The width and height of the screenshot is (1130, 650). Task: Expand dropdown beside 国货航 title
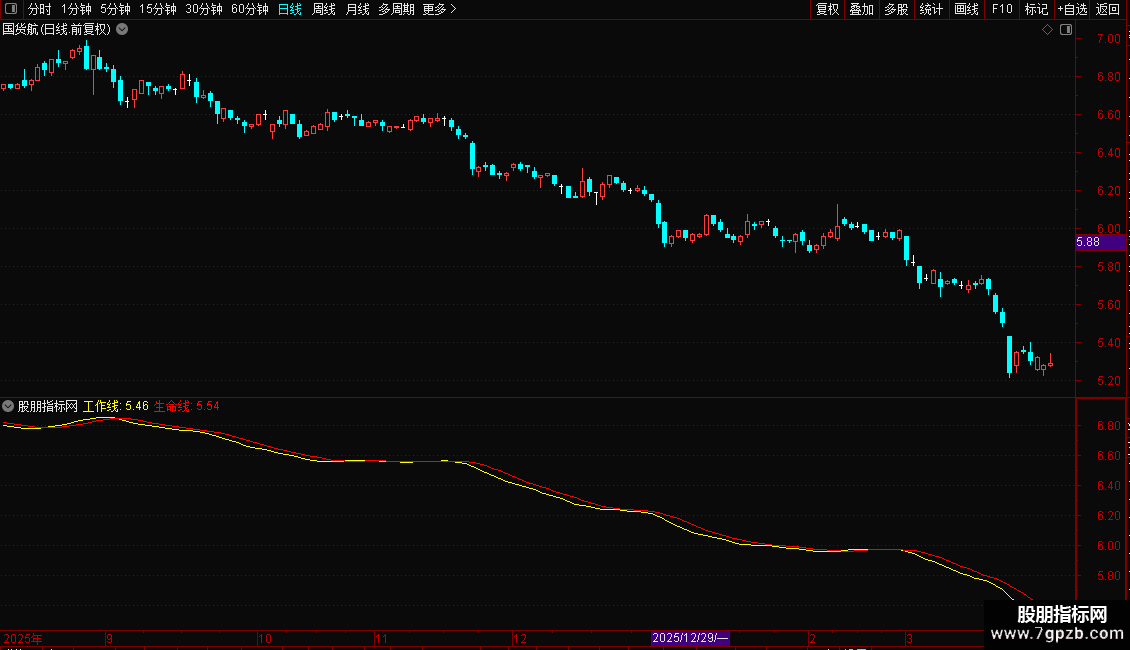click(123, 30)
